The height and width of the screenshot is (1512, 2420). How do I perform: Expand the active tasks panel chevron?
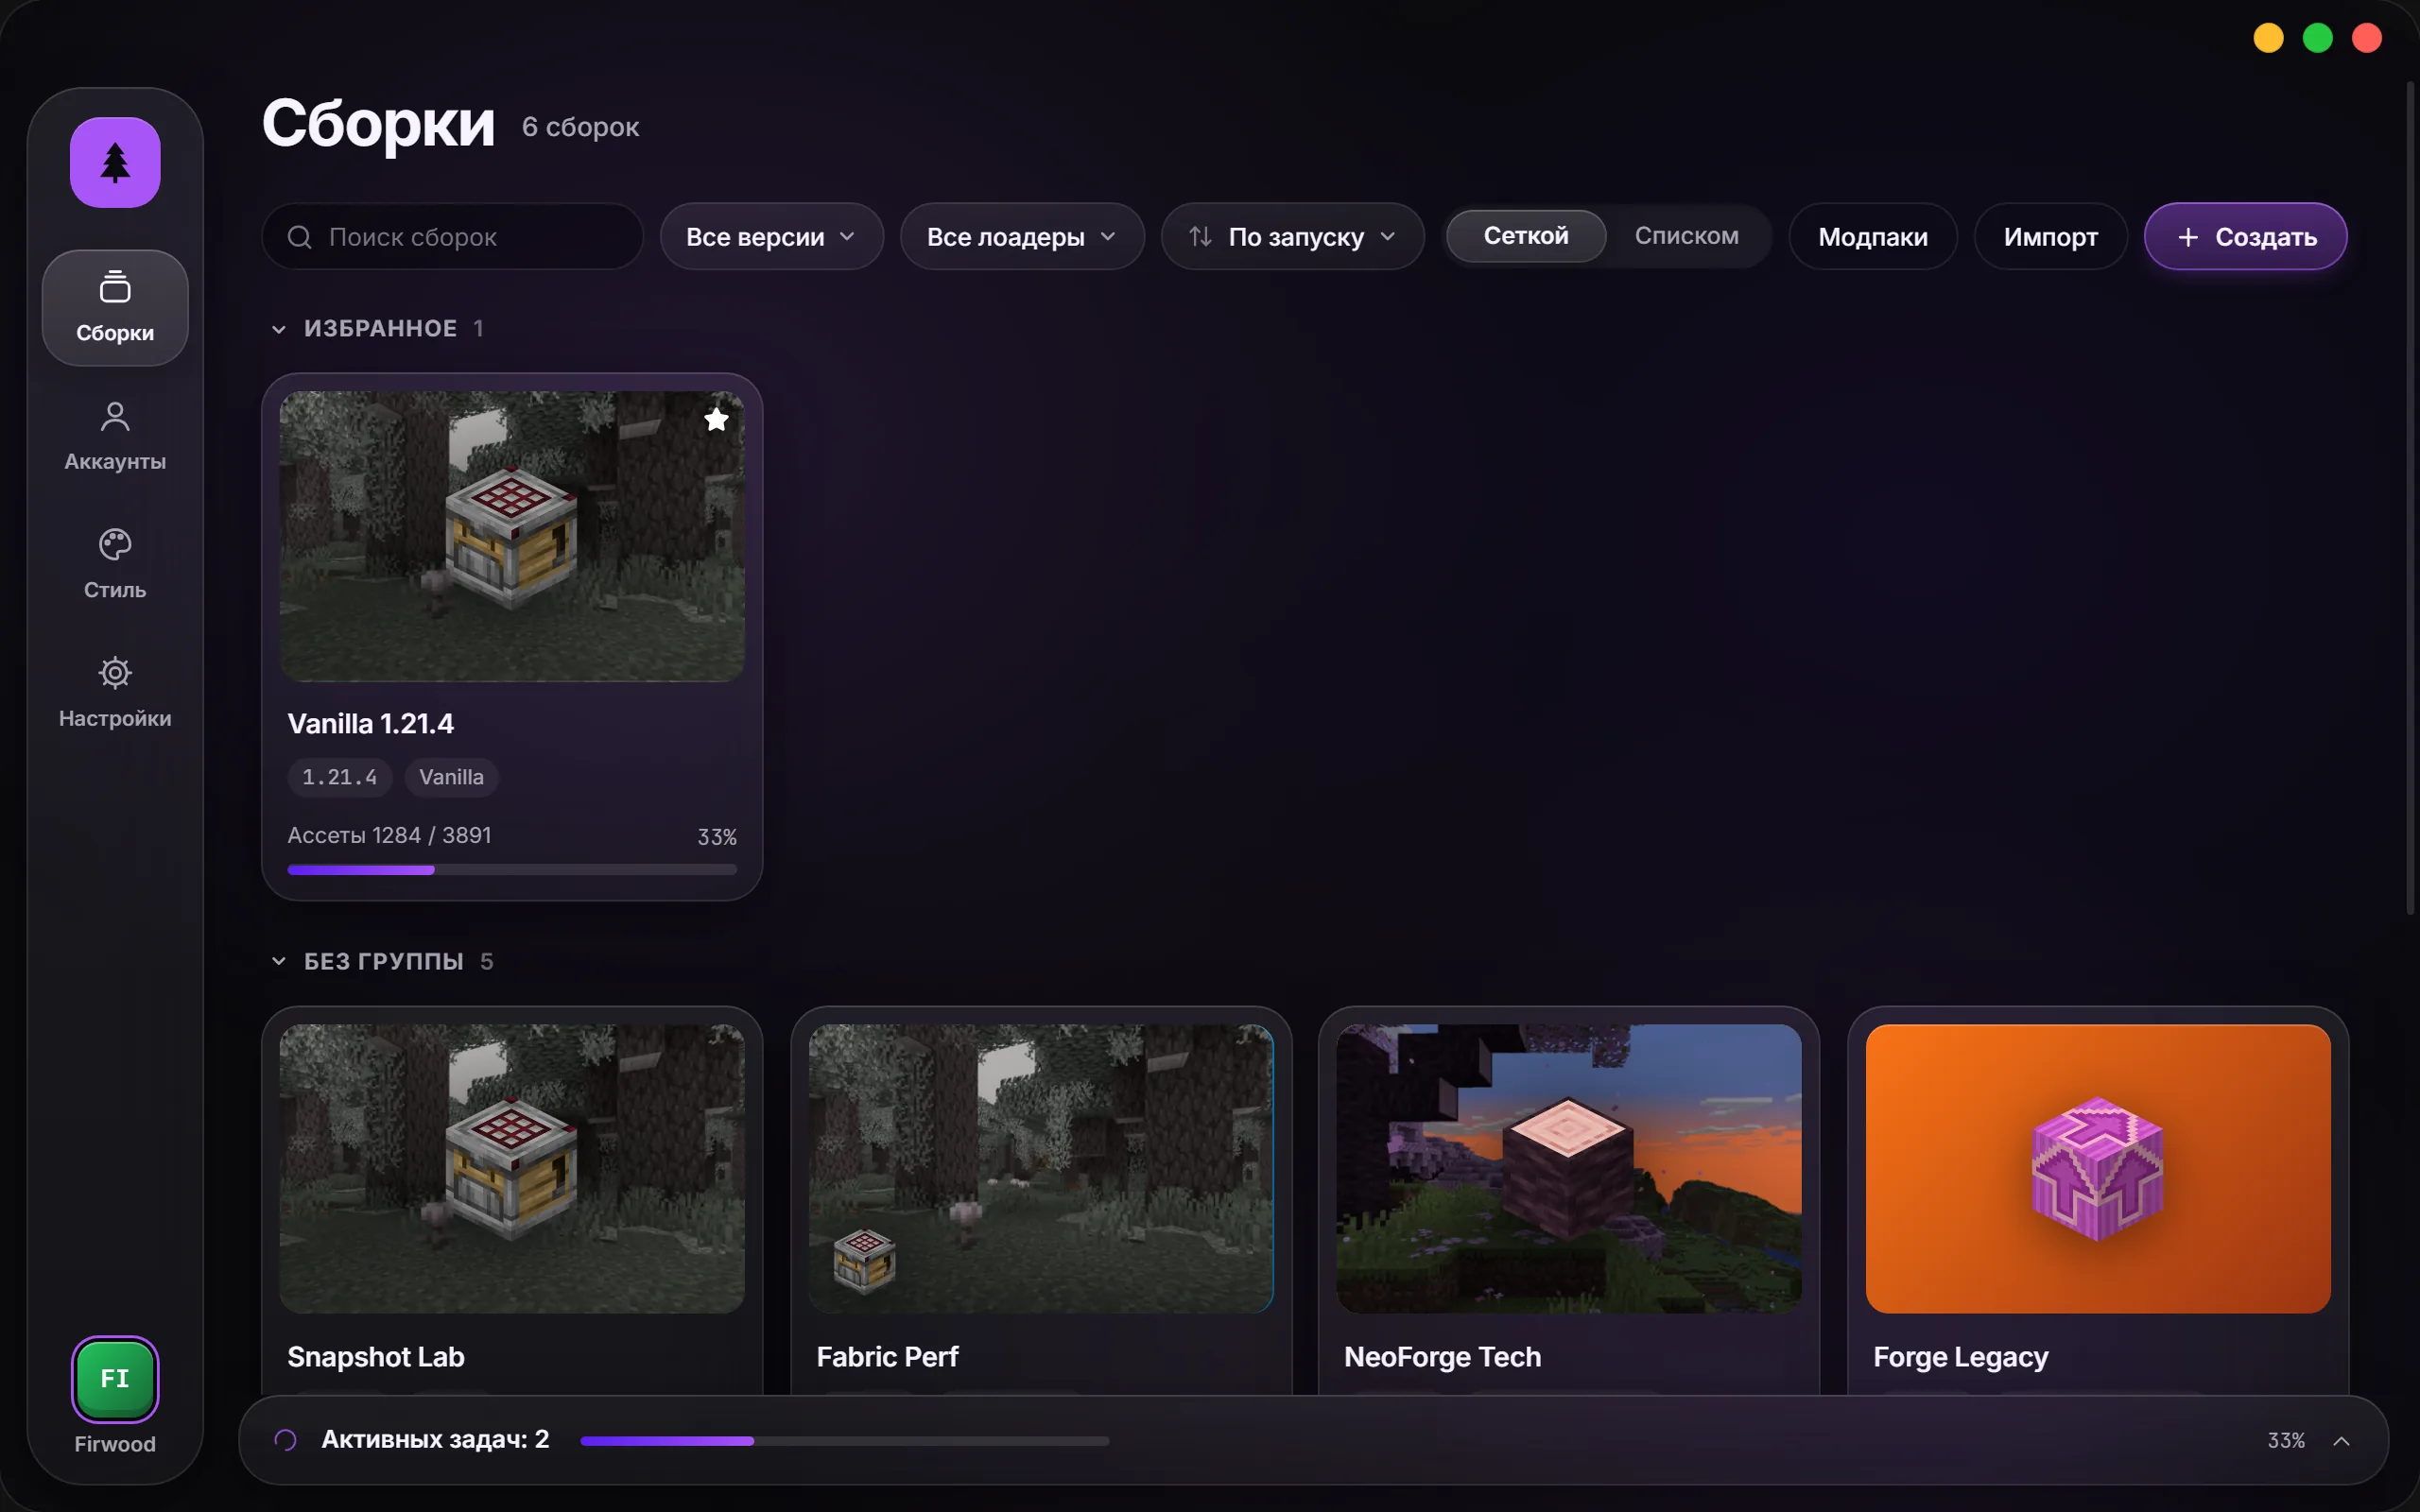pyautogui.click(x=2341, y=1441)
